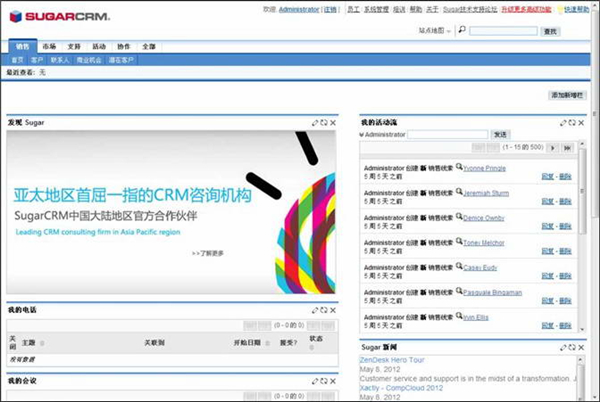Expand the Administrator arrow in activity stream
Image resolution: width=600 pixels, height=402 pixels.
[362, 134]
